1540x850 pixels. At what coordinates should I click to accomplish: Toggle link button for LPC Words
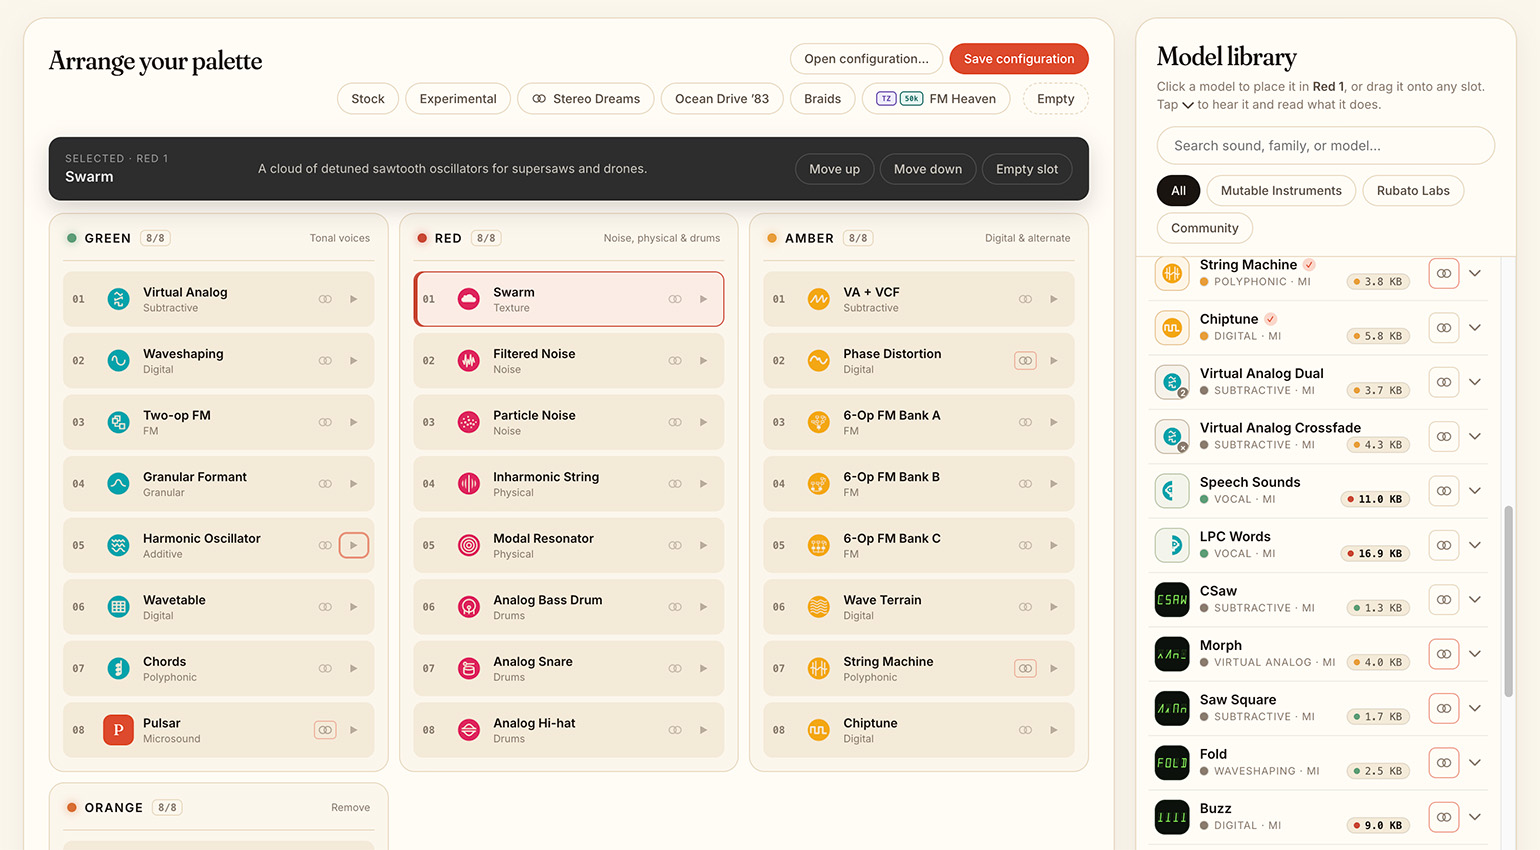1444,545
